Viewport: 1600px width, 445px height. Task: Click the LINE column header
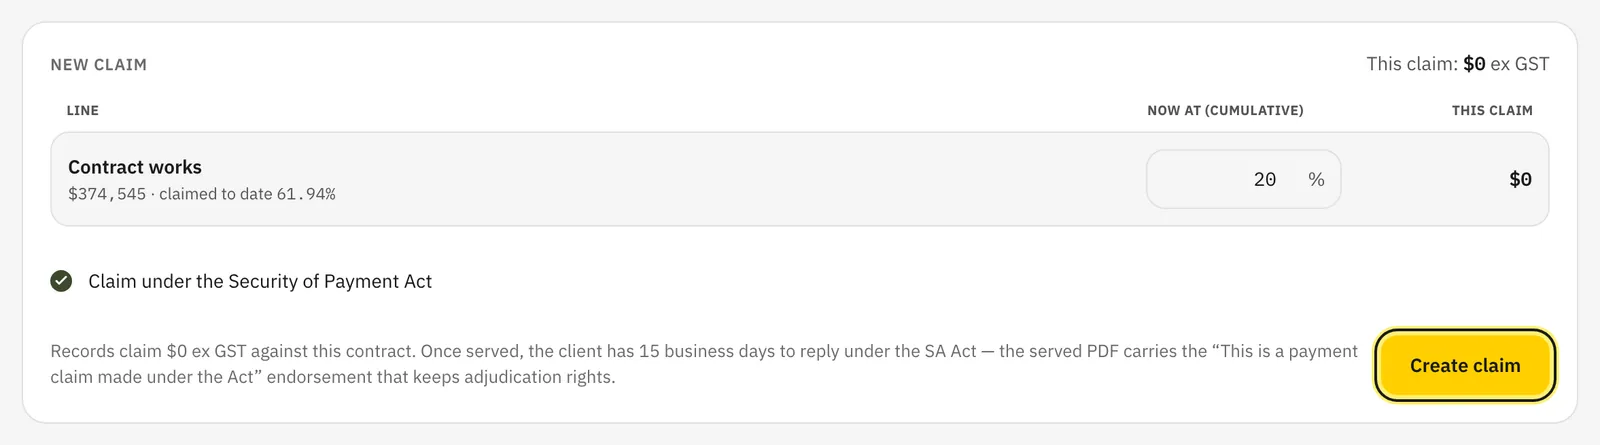[x=83, y=110]
